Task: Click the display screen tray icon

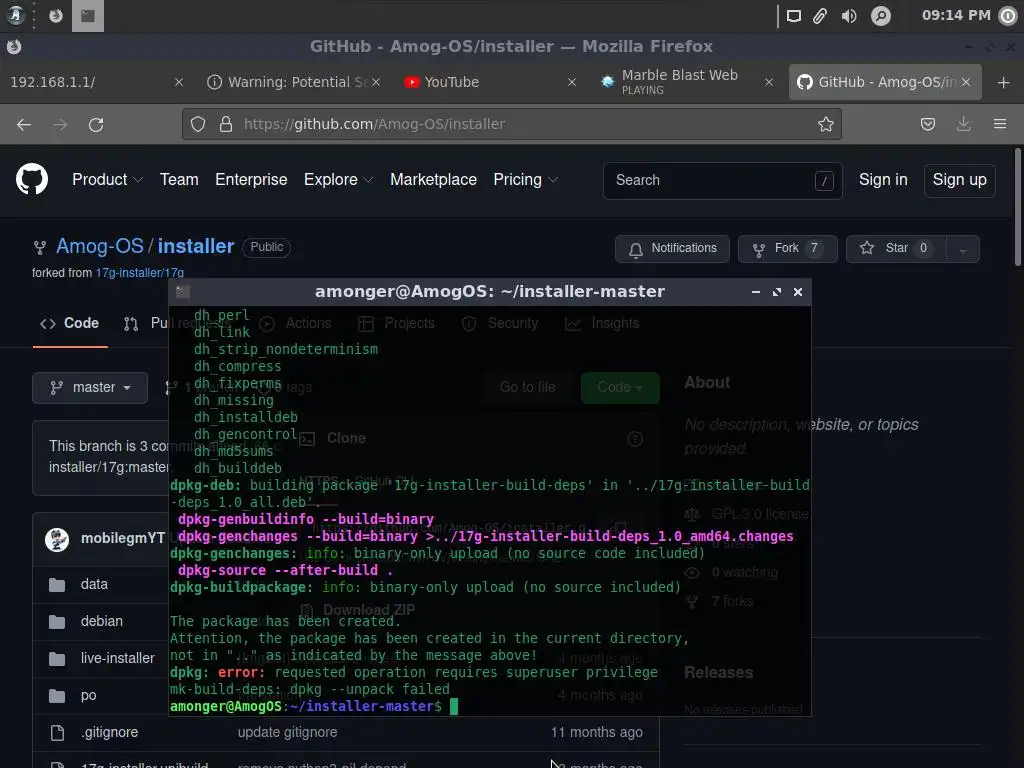Action: pyautogui.click(x=793, y=16)
